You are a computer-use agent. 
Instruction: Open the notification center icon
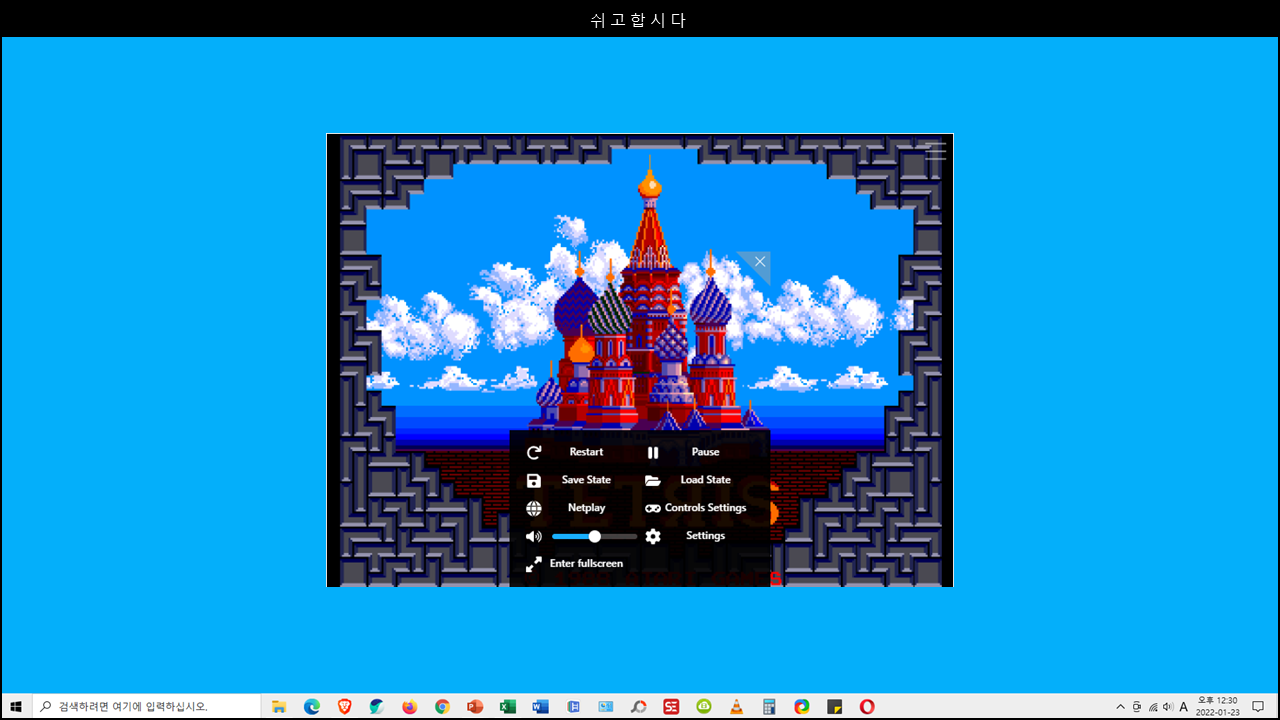click(x=1258, y=707)
